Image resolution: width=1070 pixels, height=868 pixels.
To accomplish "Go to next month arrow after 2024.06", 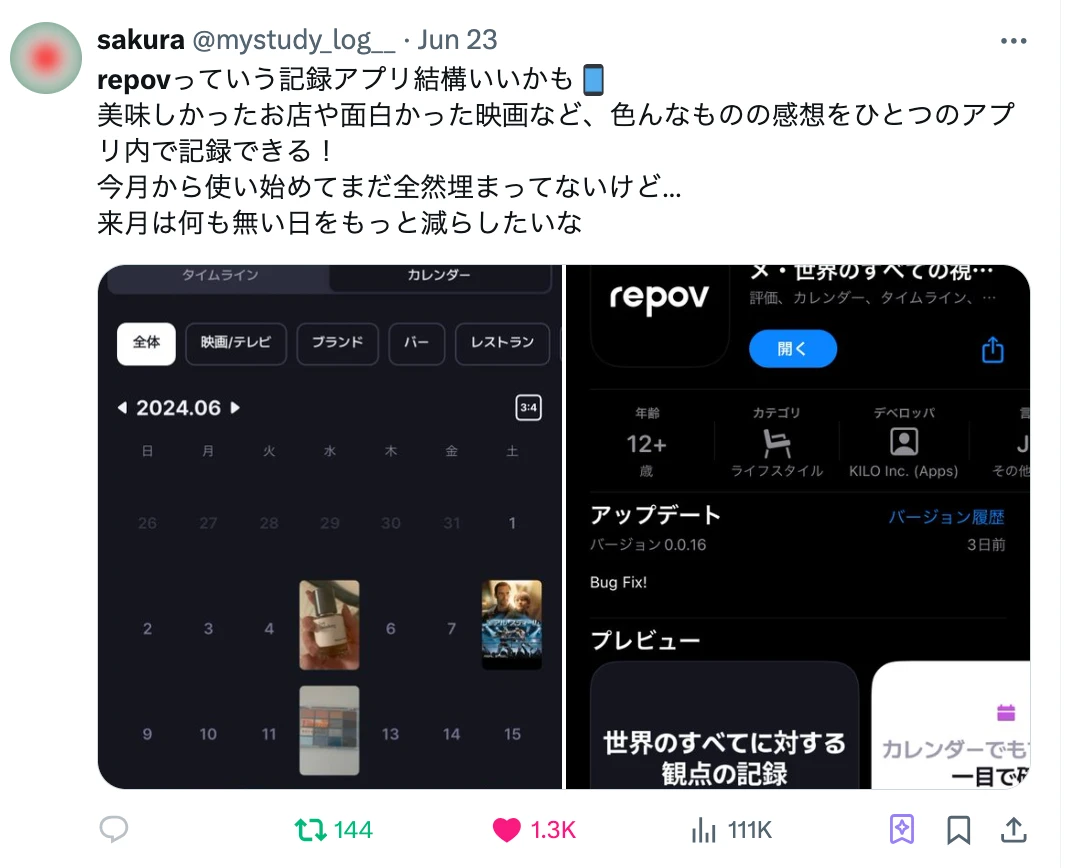I will (235, 407).
